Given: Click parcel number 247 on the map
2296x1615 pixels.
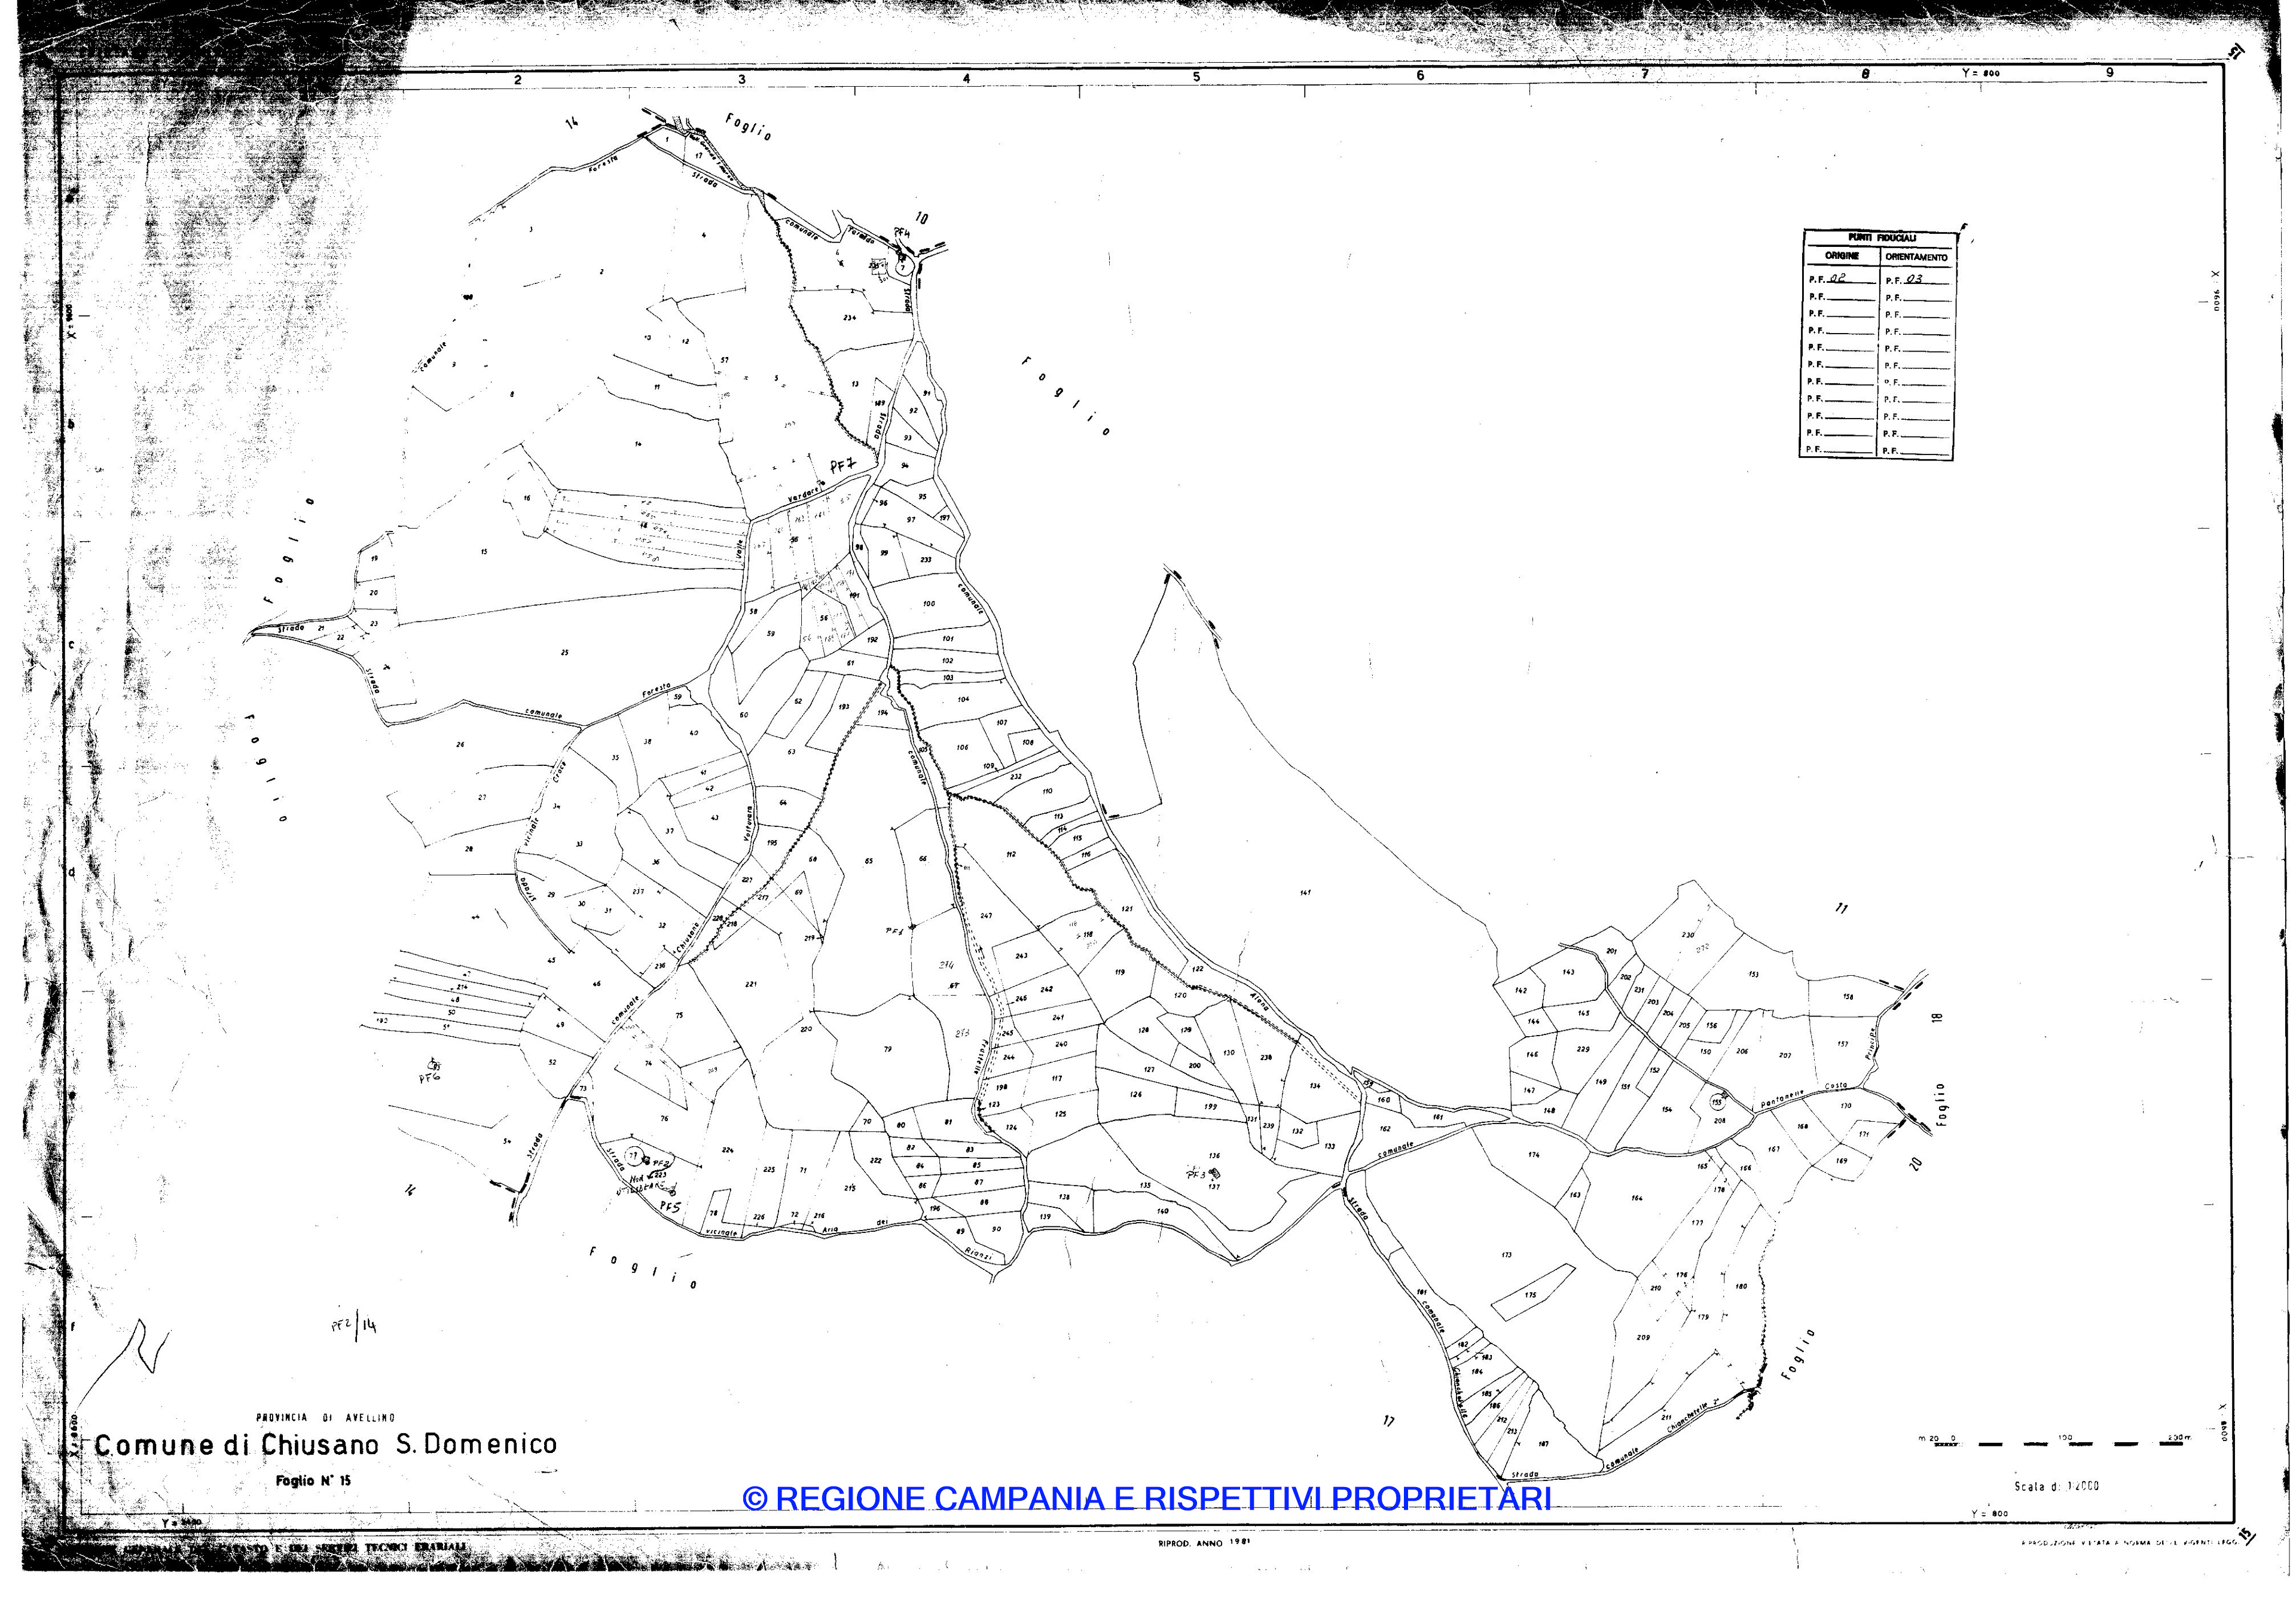Looking at the screenshot, I should pos(986,916).
